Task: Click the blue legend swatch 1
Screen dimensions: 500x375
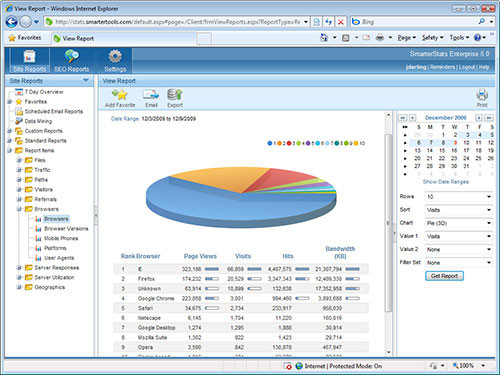Action: pyautogui.click(x=270, y=143)
